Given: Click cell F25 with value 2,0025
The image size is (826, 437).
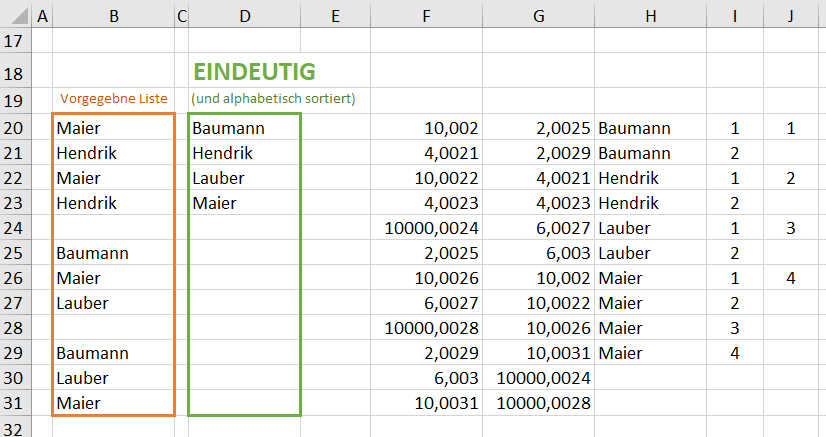Looking at the screenshot, I should tap(427, 253).
